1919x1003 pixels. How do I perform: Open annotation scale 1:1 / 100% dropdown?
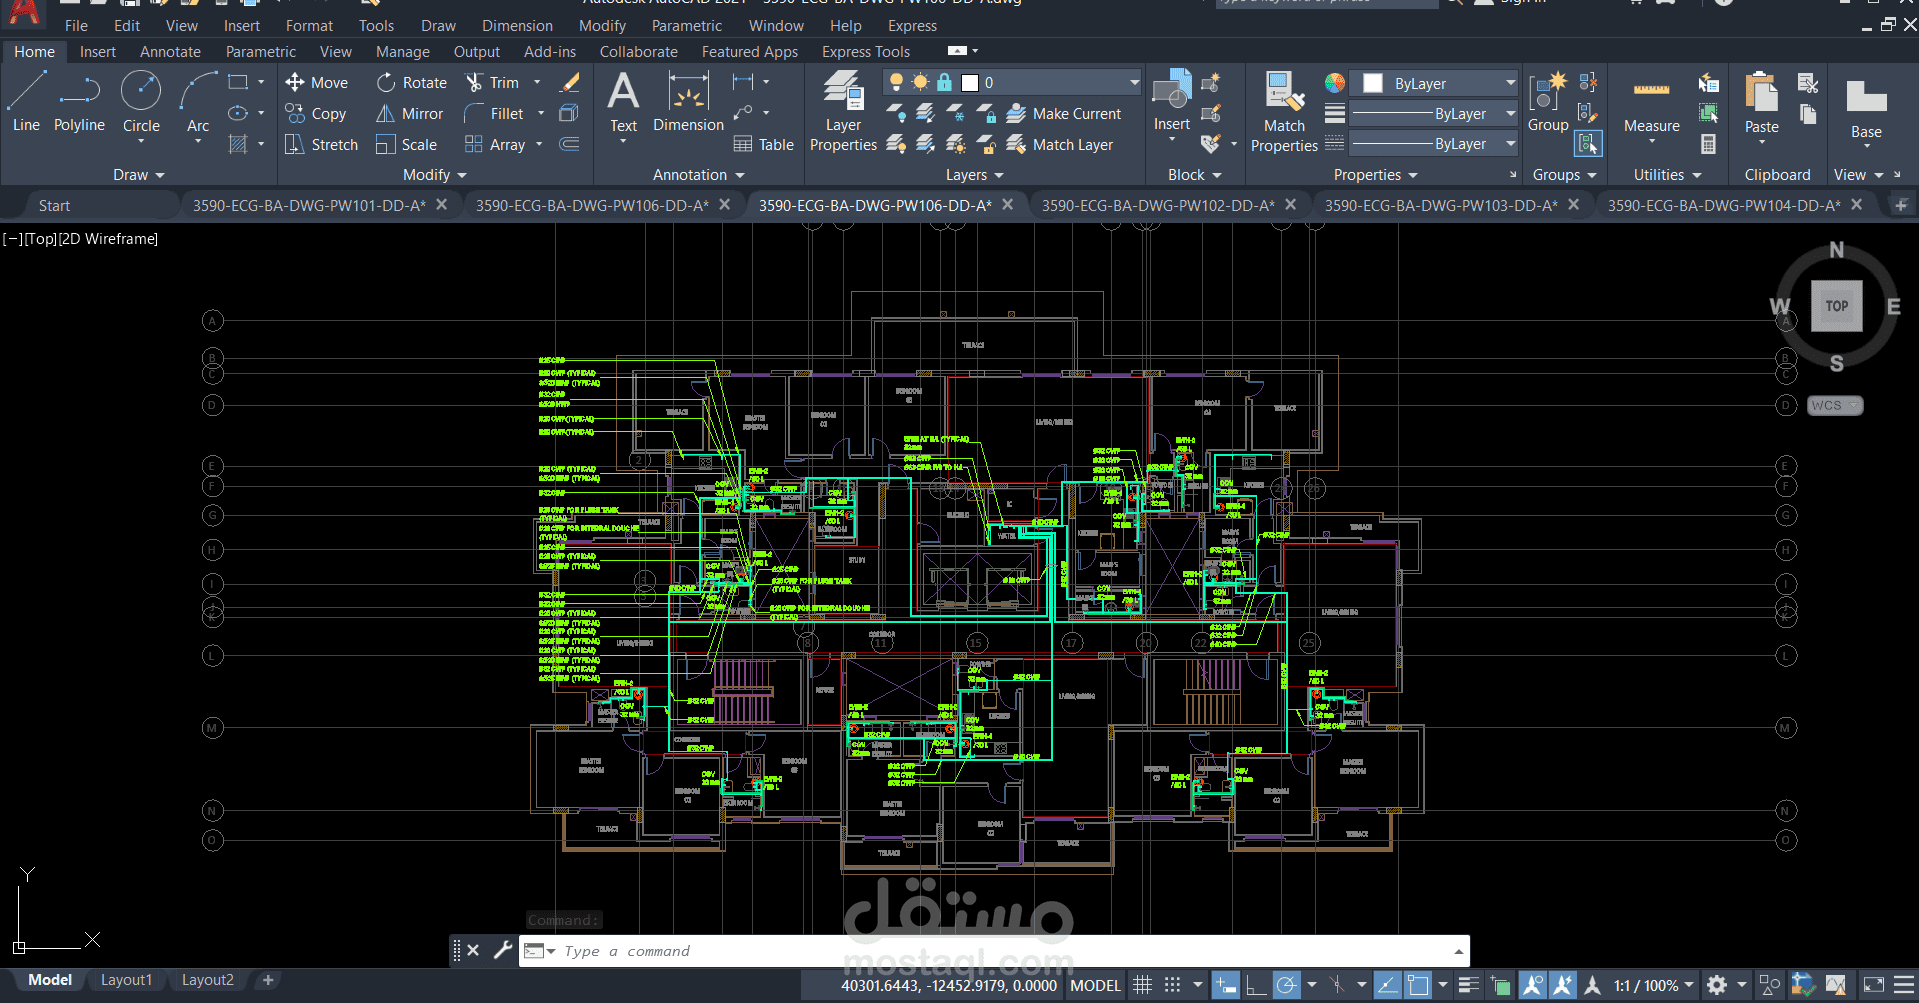[1653, 985]
